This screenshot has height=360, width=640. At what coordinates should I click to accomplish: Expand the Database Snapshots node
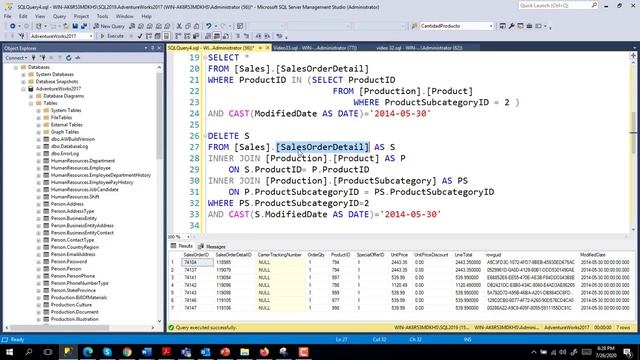pyautogui.click(x=23, y=82)
